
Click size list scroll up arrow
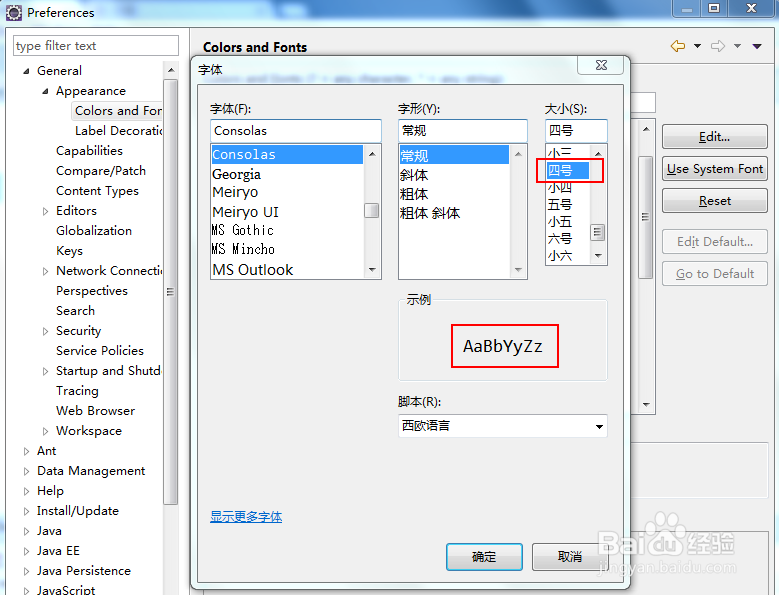pyautogui.click(x=598, y=153)
